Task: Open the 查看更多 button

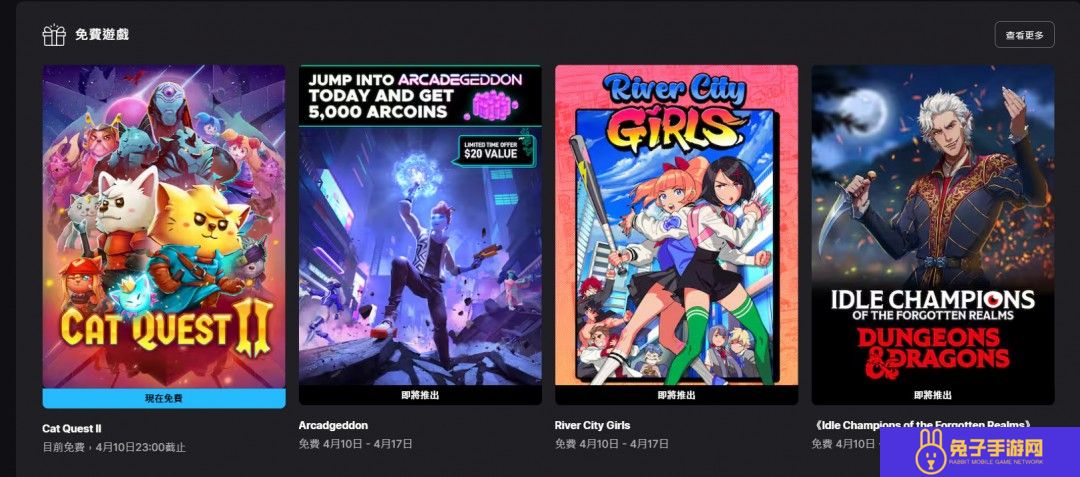Action: (1024, 34)
